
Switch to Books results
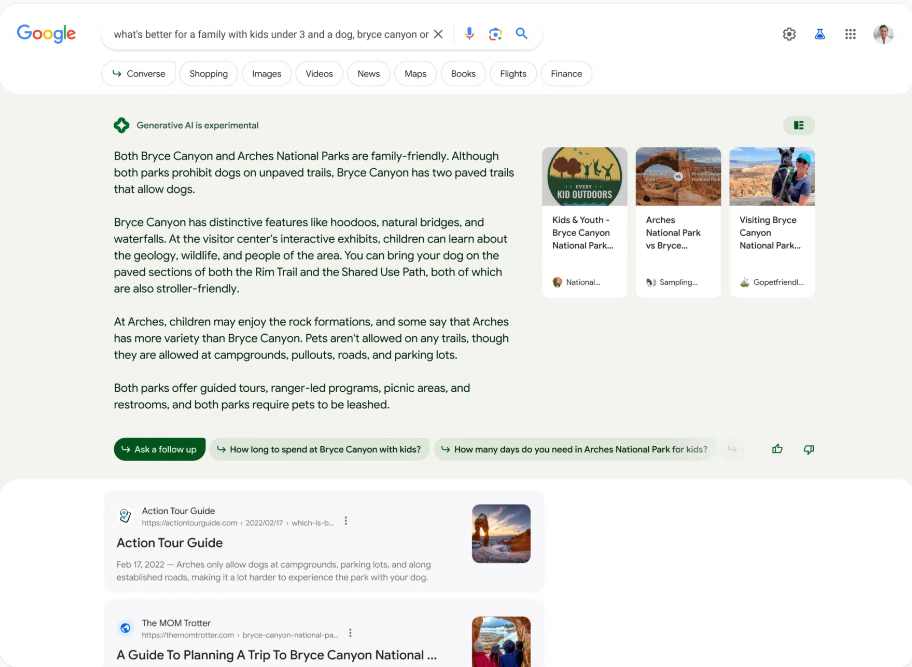[464, 74]
